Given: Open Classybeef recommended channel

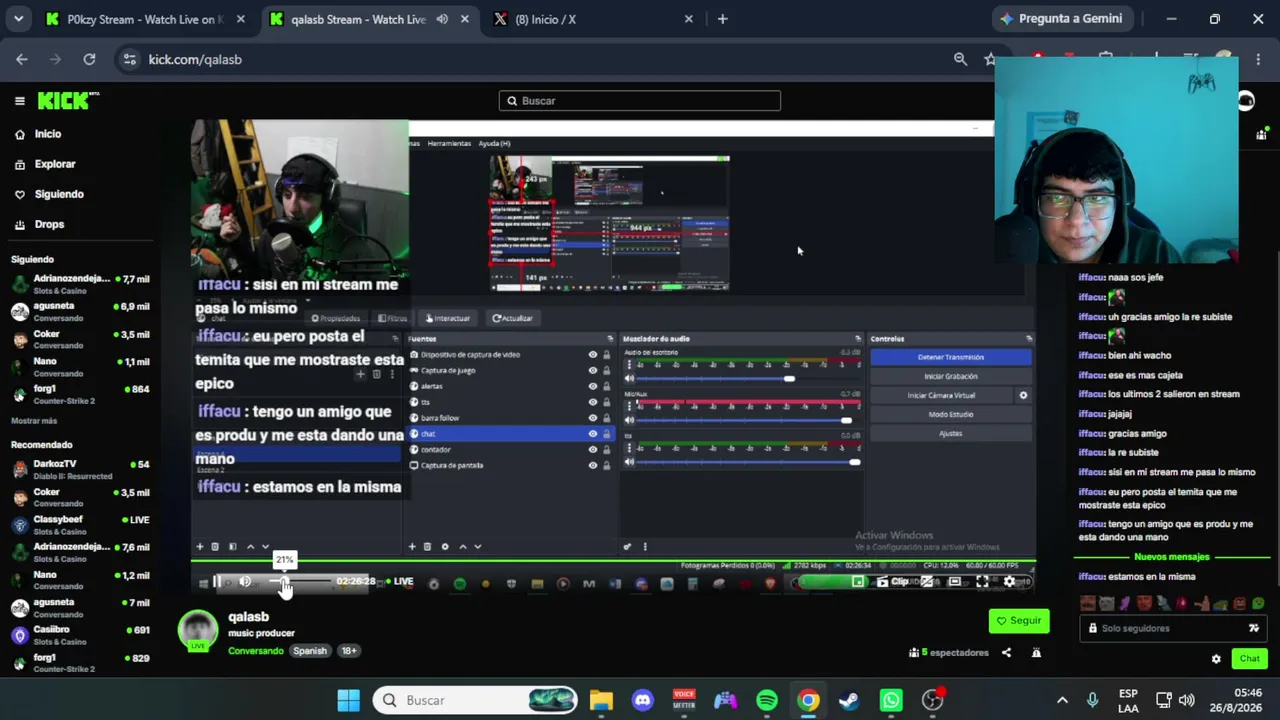Looking at the screenshot, I should point(81,525).
